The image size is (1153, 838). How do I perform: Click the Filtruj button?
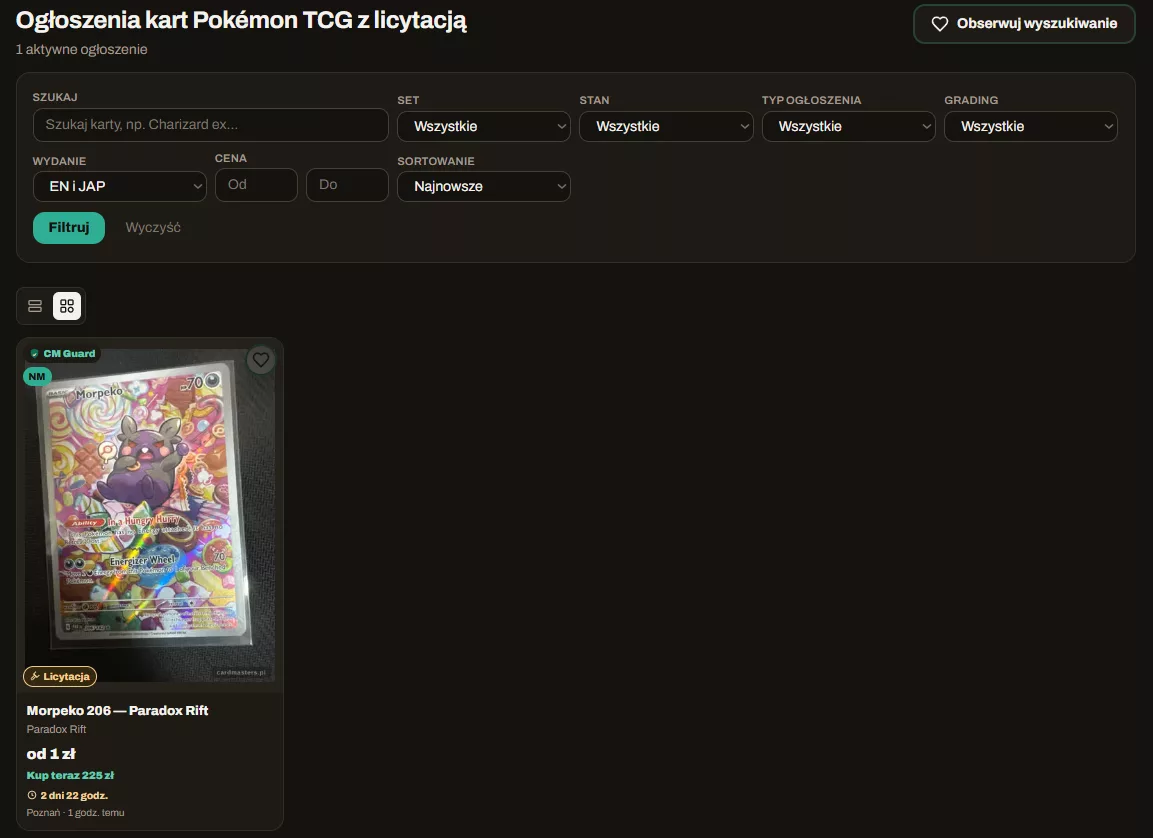click(69, 228)
